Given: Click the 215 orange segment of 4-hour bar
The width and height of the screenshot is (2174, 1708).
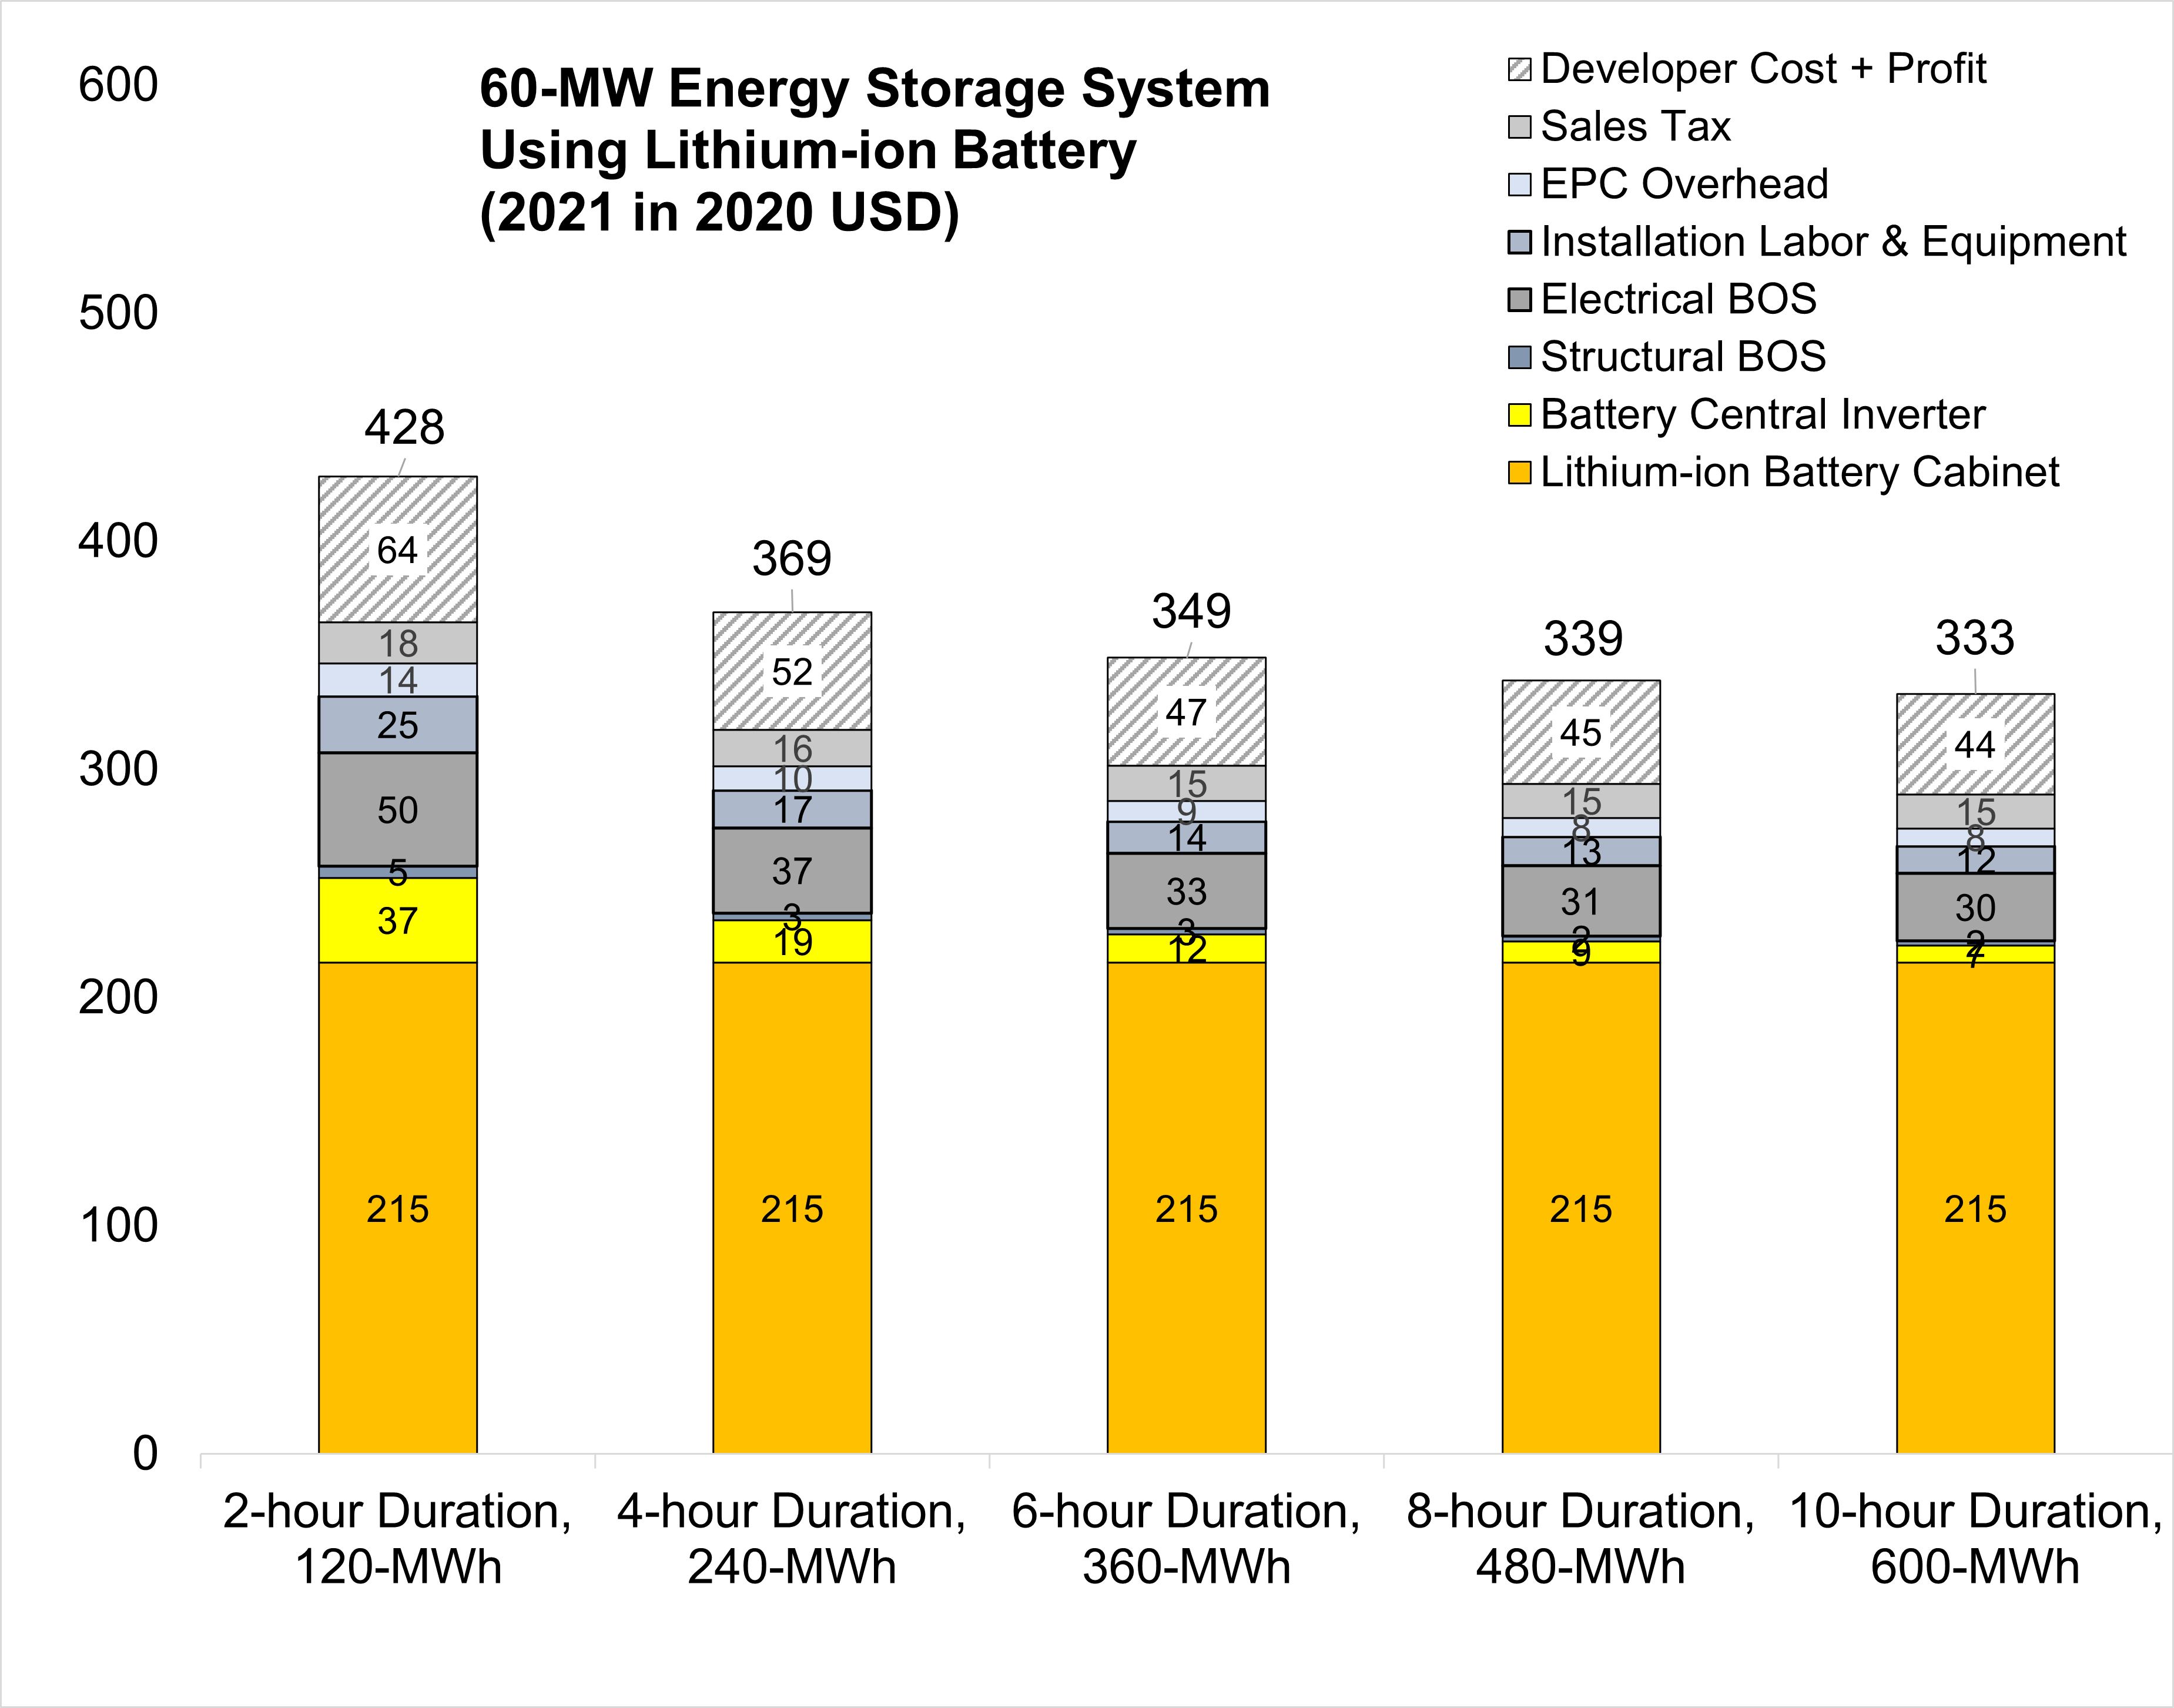Looking at the screenshot, I should click(791, 1209).
